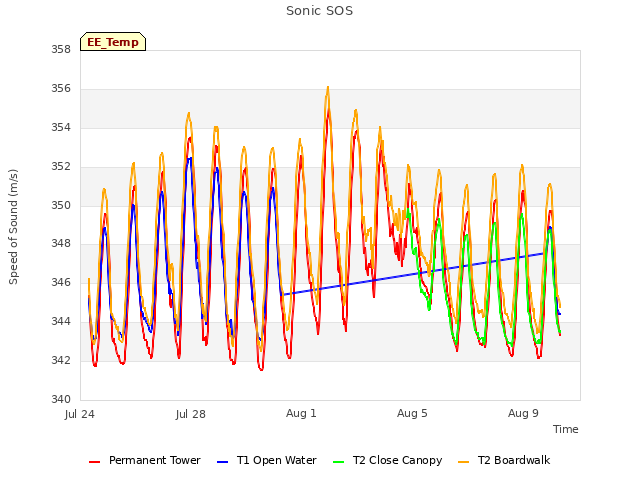Click the blue T1 Open Water swatch
Viewport: 640px width, 480px height.
tap(222, 462)
